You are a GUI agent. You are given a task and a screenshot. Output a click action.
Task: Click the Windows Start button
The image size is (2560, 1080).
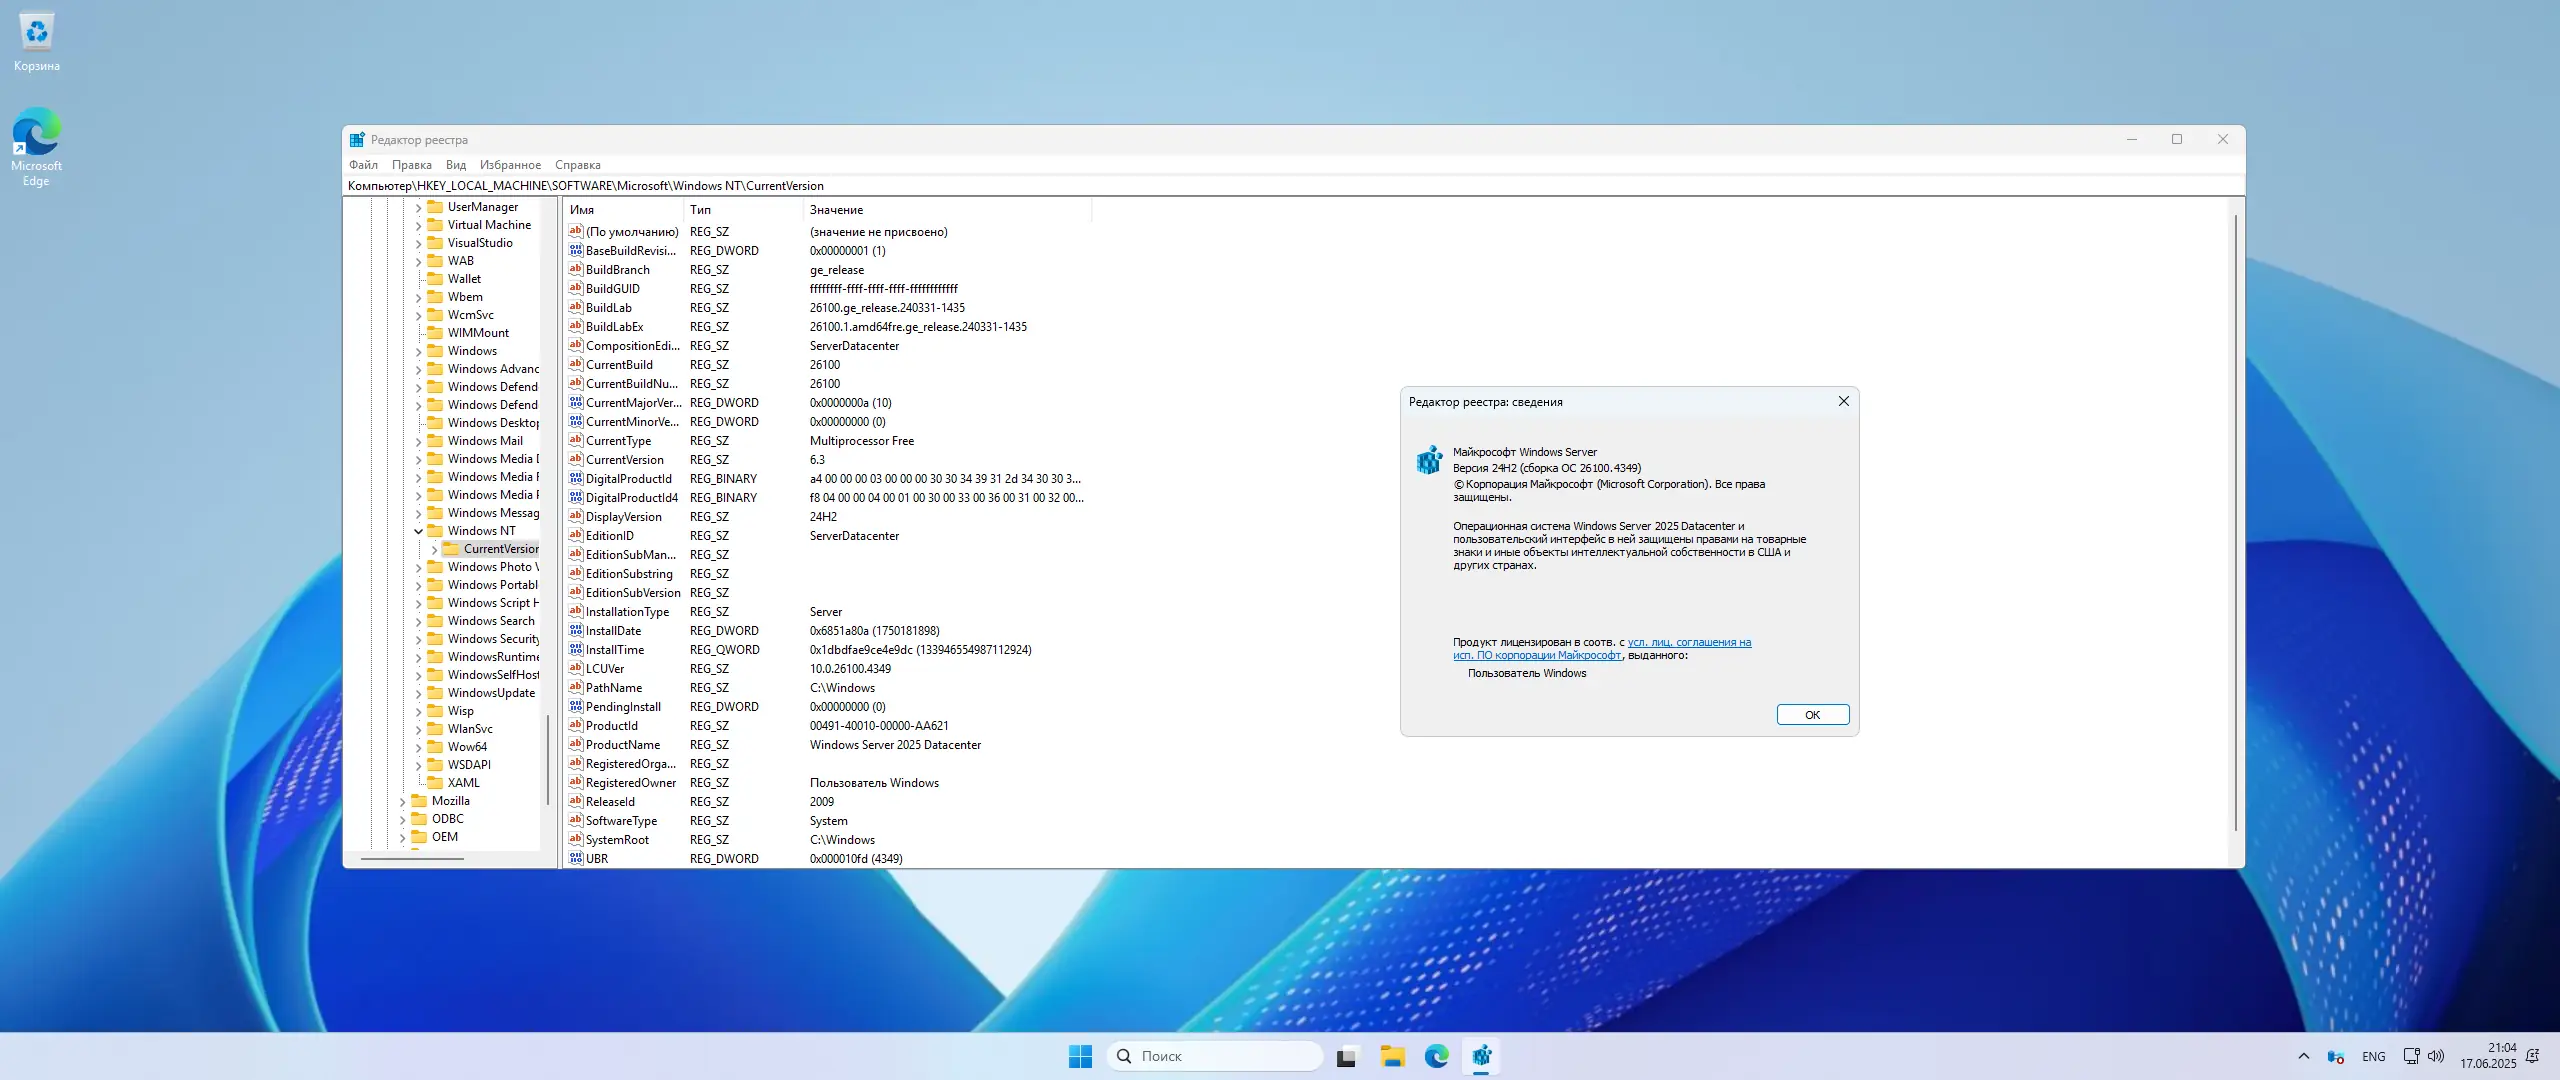(x=1080, y=1056)
